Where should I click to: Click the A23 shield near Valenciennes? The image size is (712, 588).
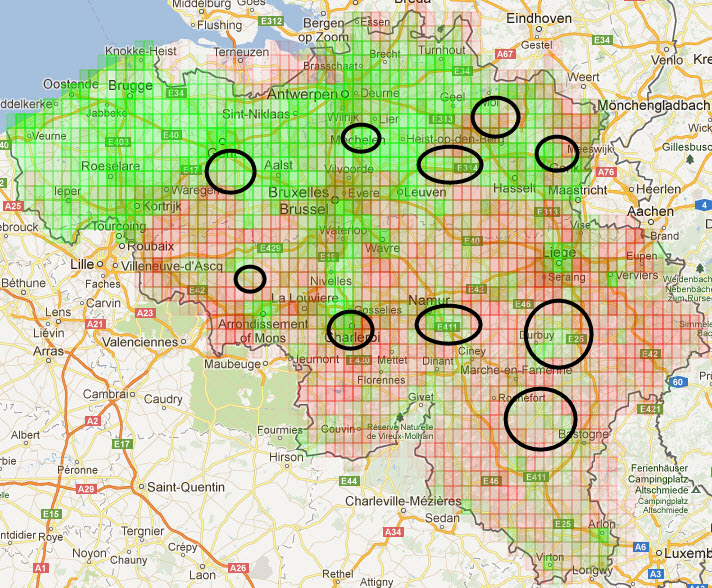point(146,313)
